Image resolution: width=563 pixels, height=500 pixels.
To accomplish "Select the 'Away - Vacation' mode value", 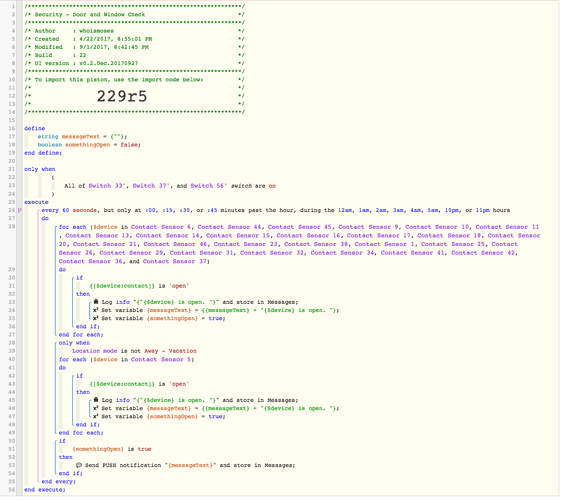I will pos(171,351).
